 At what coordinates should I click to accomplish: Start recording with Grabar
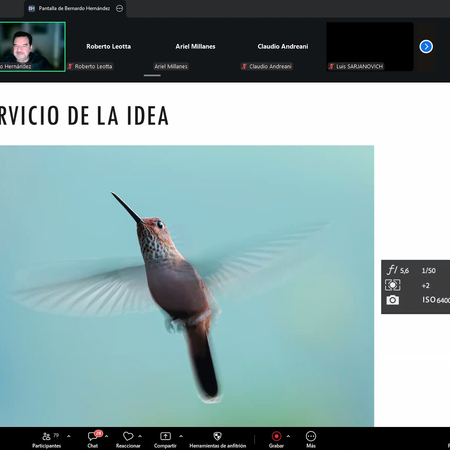point(276,440)
